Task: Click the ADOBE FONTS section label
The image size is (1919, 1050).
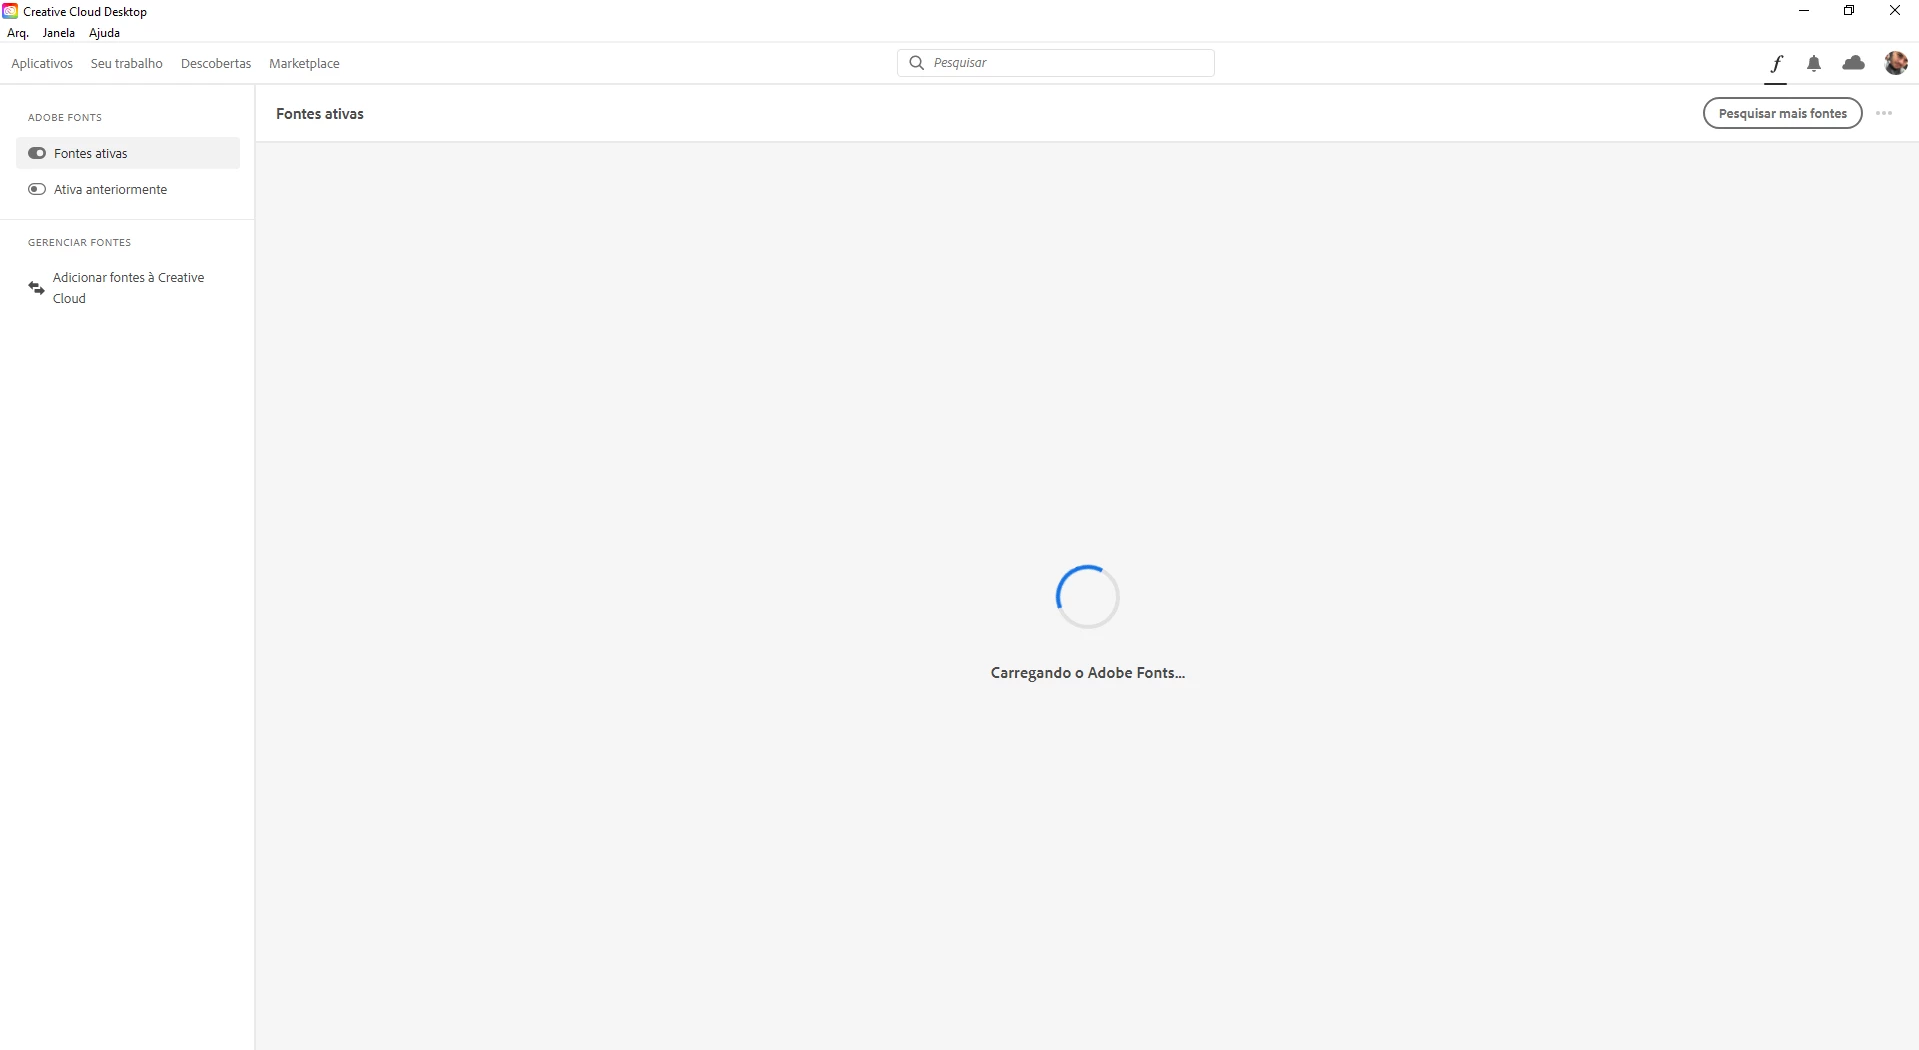Action: [x=65, y=117]
